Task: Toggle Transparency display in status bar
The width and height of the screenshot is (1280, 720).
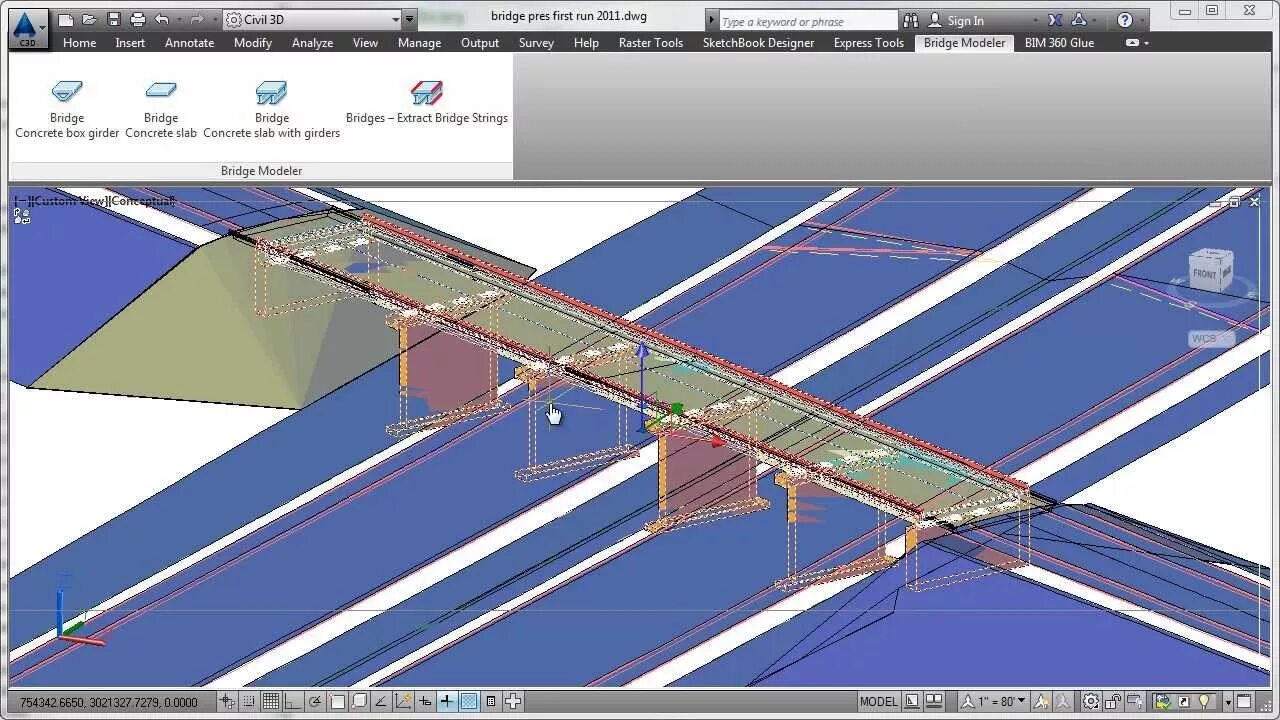Action: pyautogui.click(x=469, y=702)
